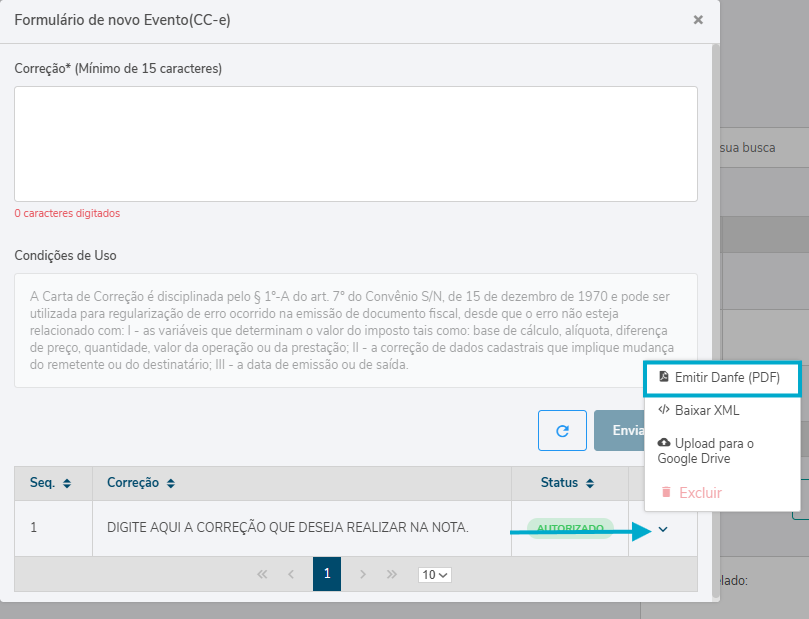Jump to the first page arrow
Viewport: 809px width, 619px height.
[x=263, y=575]
